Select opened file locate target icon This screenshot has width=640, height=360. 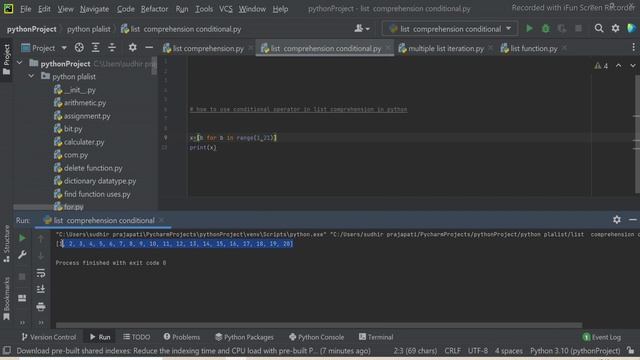79,48
